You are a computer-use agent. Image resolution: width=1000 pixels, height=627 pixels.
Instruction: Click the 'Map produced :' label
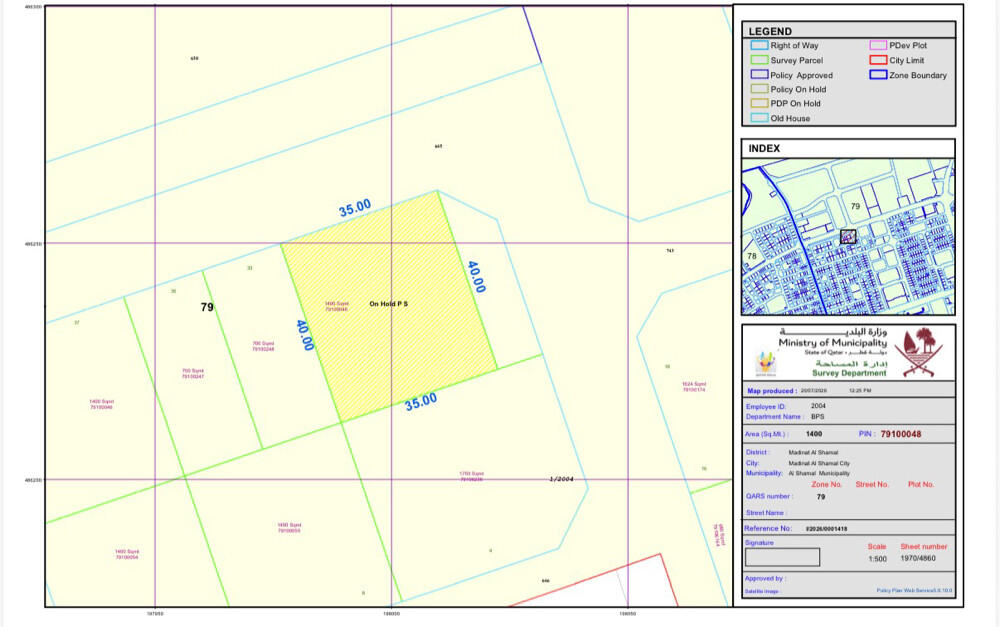click(x=771, y=391)
